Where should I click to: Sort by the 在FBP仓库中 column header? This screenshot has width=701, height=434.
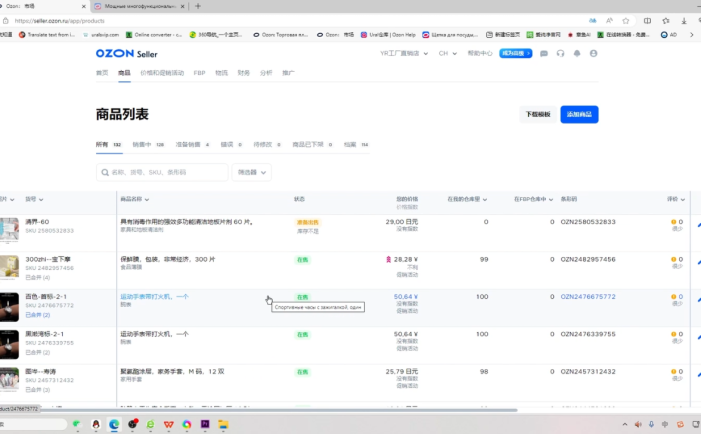coord(533,199)
